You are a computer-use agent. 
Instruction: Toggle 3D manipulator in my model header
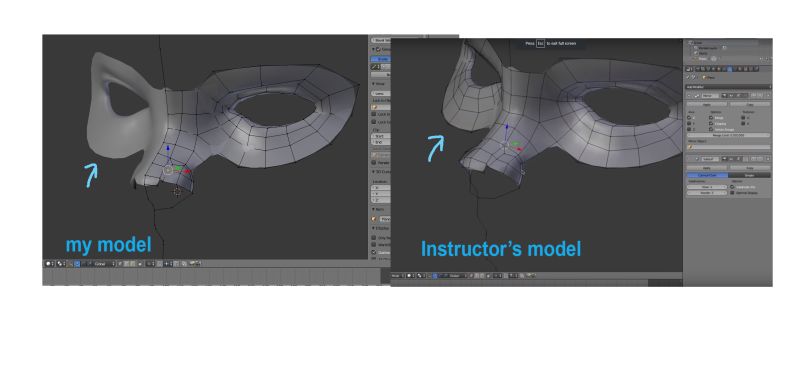tap(77, 264)
